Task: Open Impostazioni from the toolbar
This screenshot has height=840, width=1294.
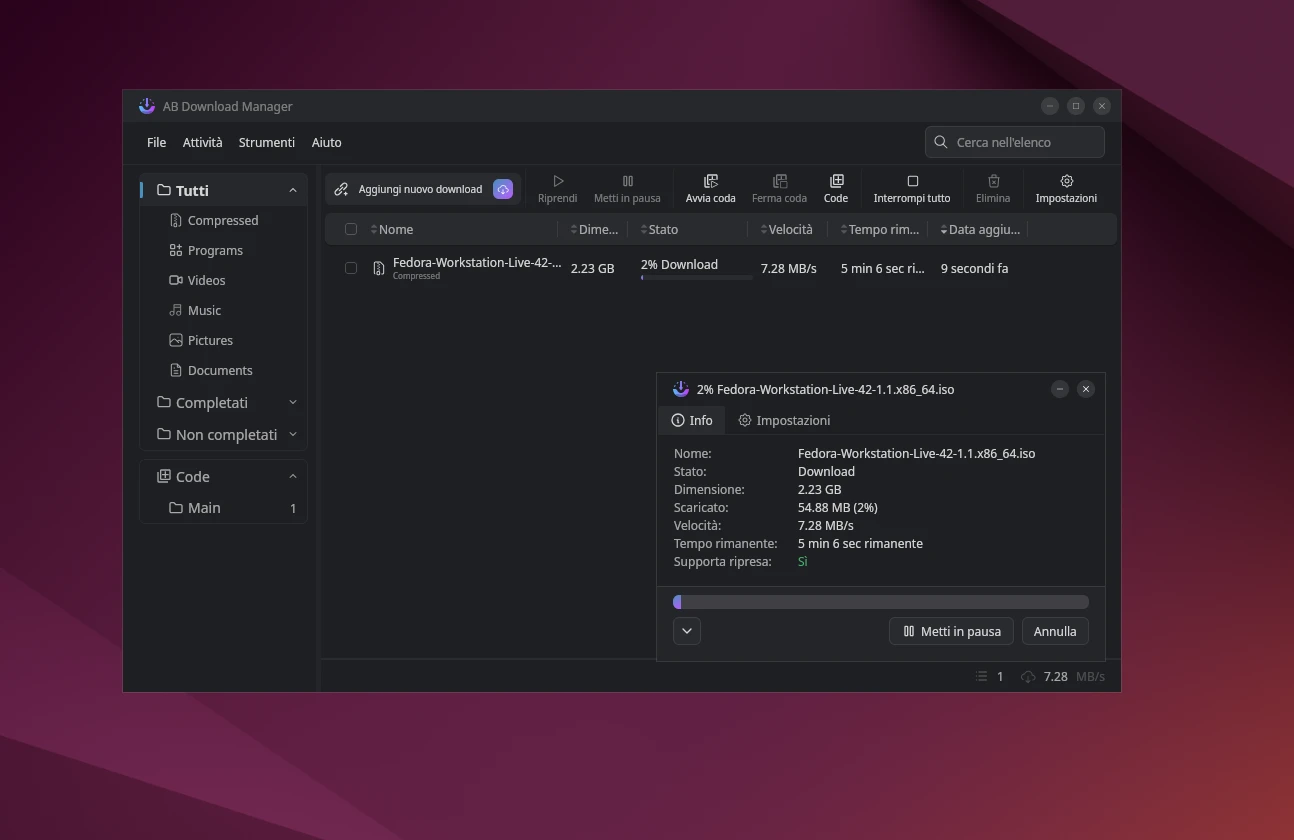Action: pos(1066,187)
